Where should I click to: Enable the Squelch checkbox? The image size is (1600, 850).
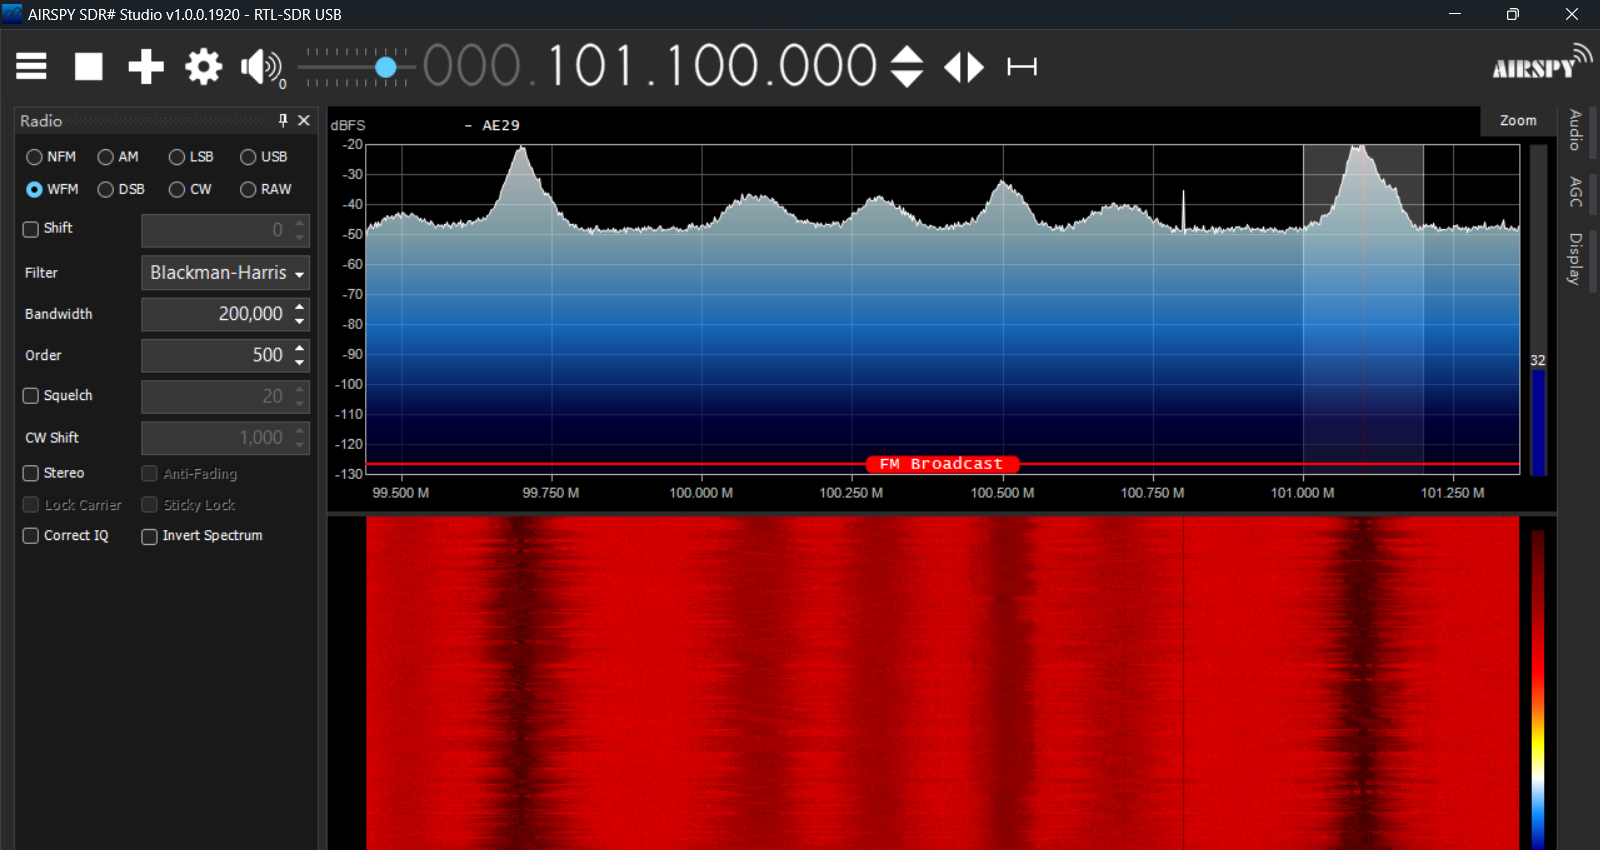31,396
